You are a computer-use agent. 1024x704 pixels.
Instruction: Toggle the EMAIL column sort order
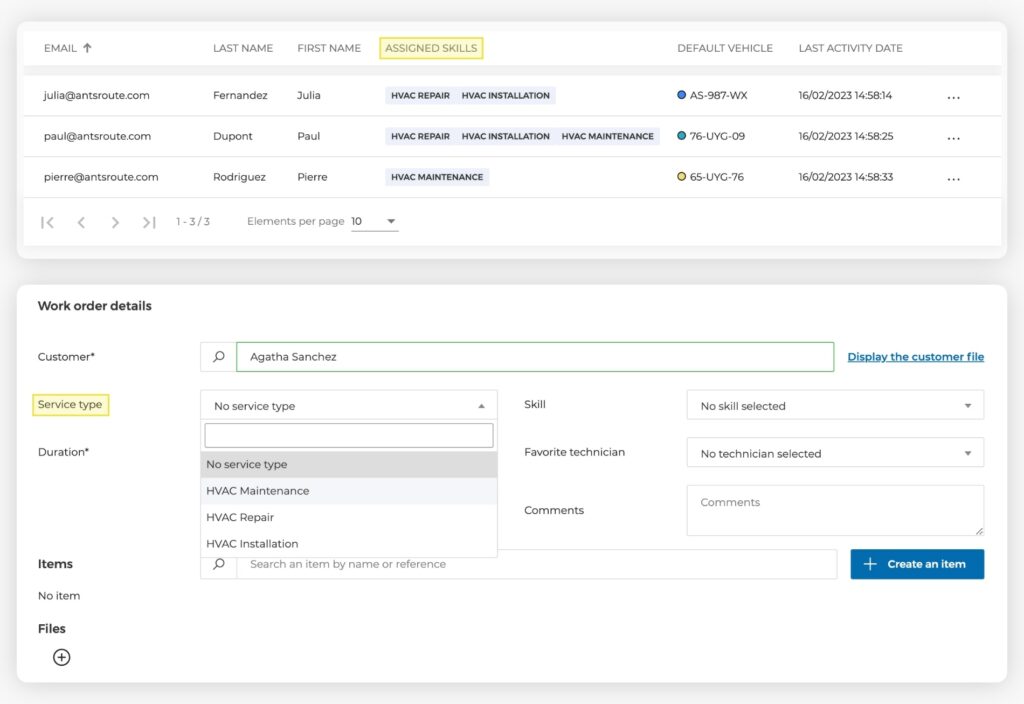point(85,47)
